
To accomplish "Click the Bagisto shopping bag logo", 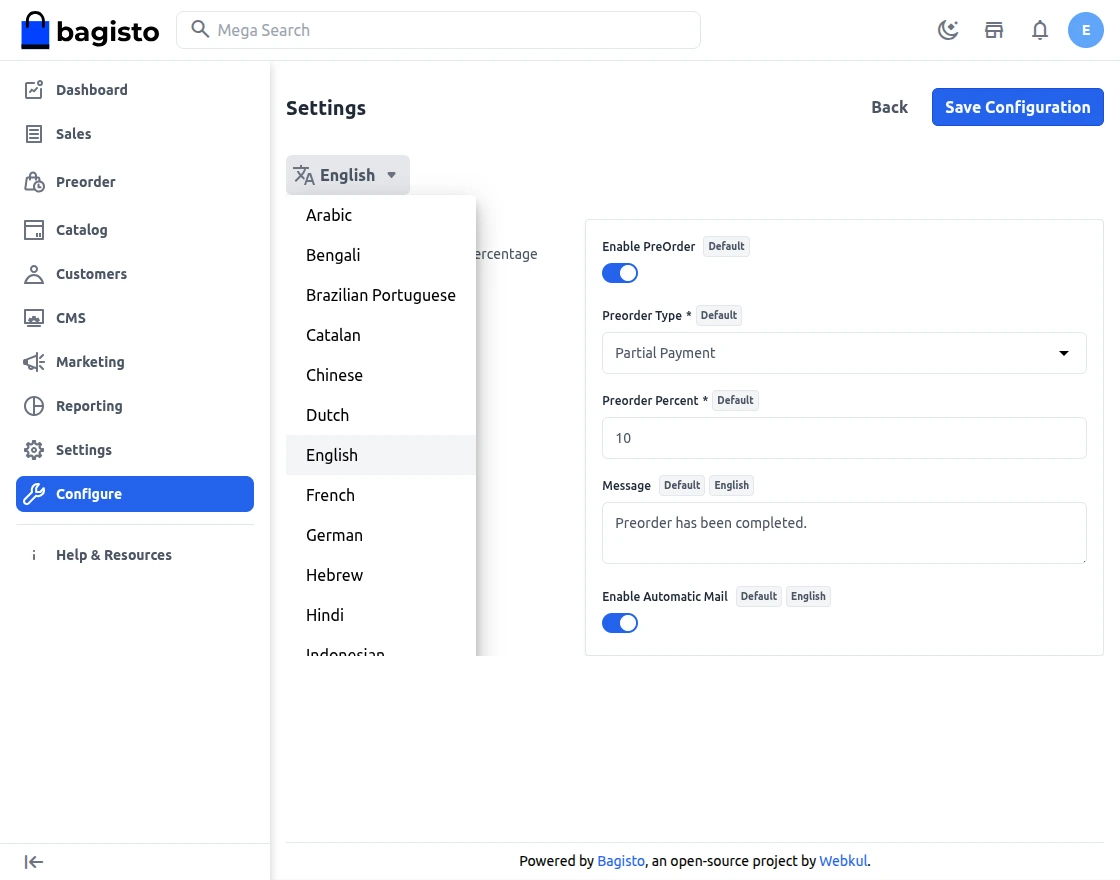I will click(x=35, y=31).
